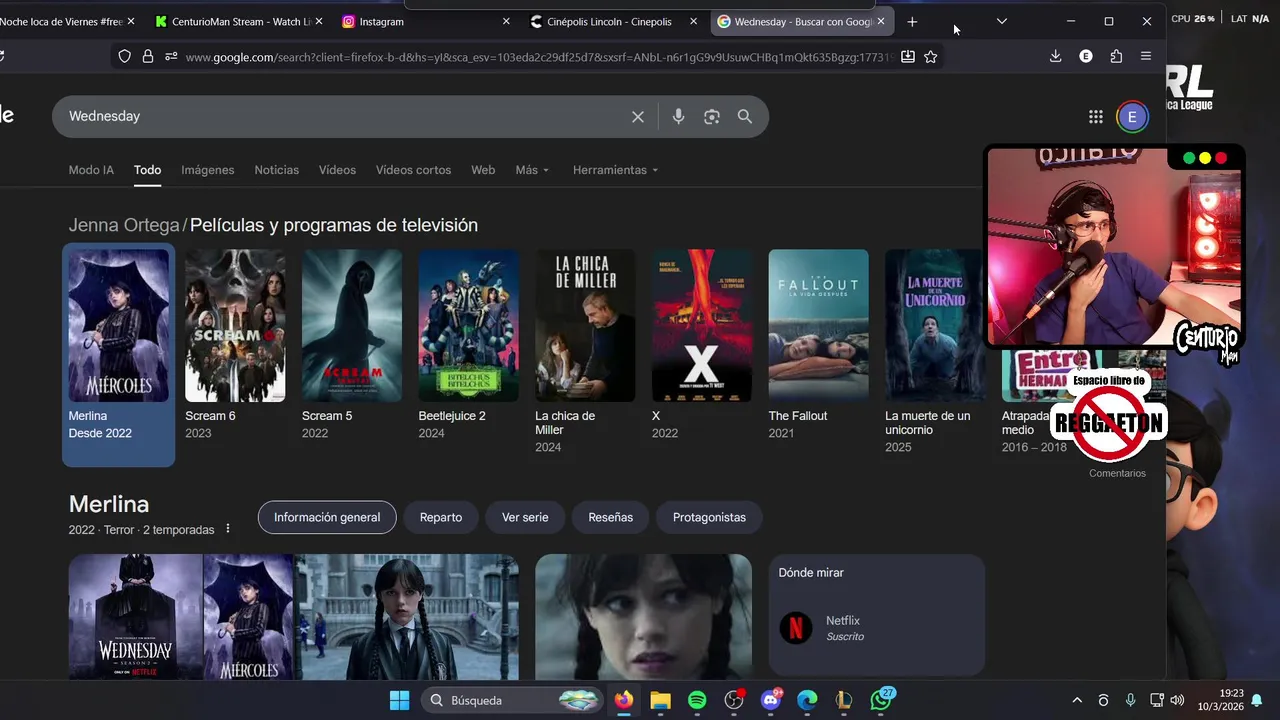
Task: Open the Protagonistas chip
Action: pyautogui.click(x=709, y=517)
